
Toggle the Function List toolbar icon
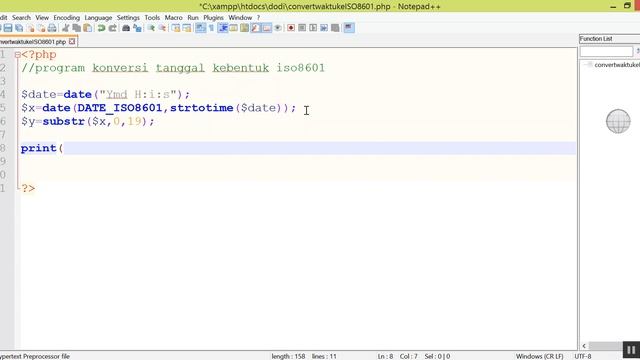pos(256,28)
